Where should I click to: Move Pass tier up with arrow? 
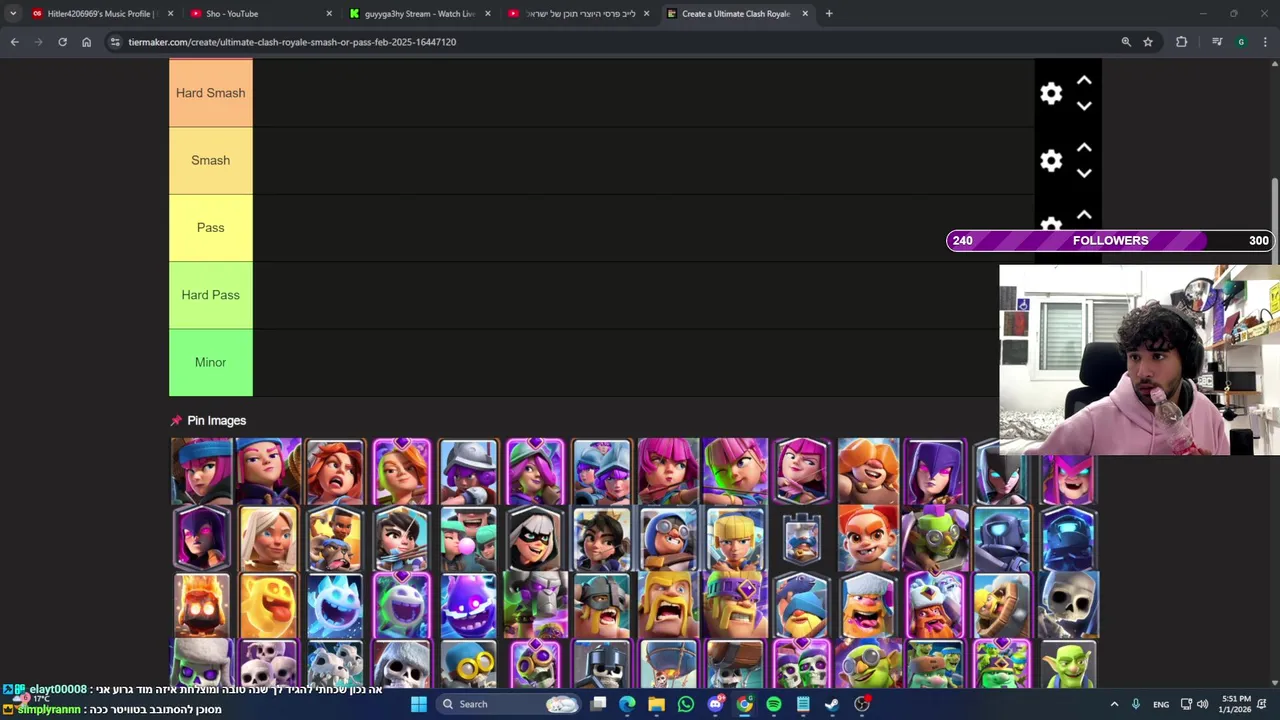point(1084,215)
